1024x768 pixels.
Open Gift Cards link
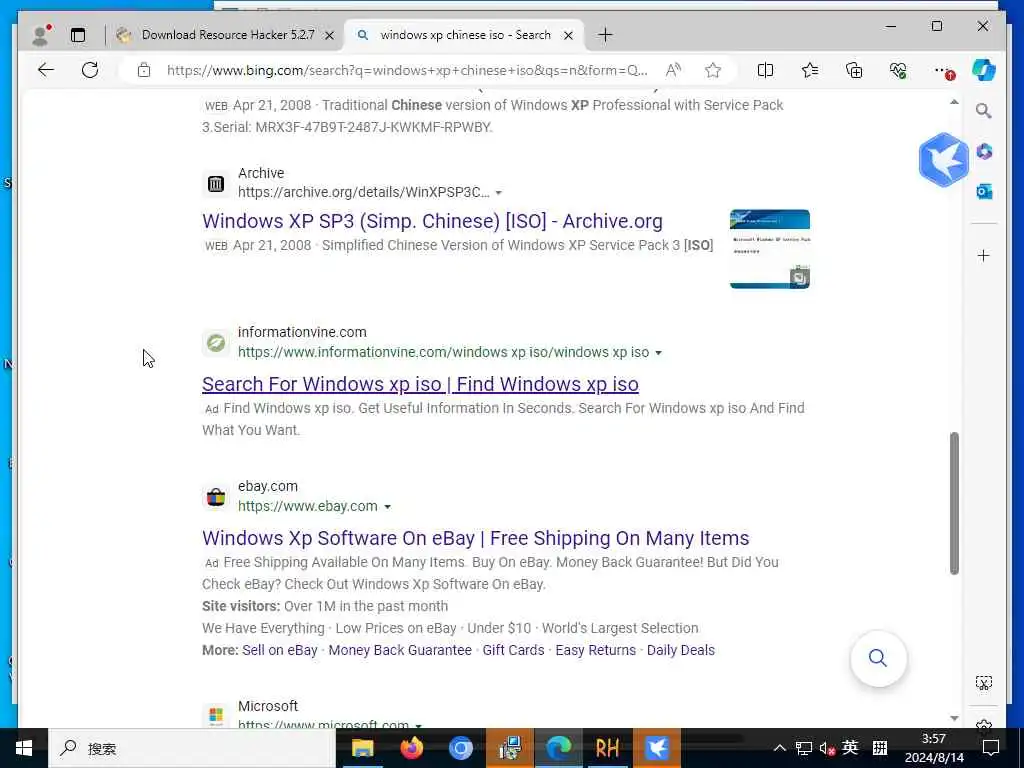point(513,650)
